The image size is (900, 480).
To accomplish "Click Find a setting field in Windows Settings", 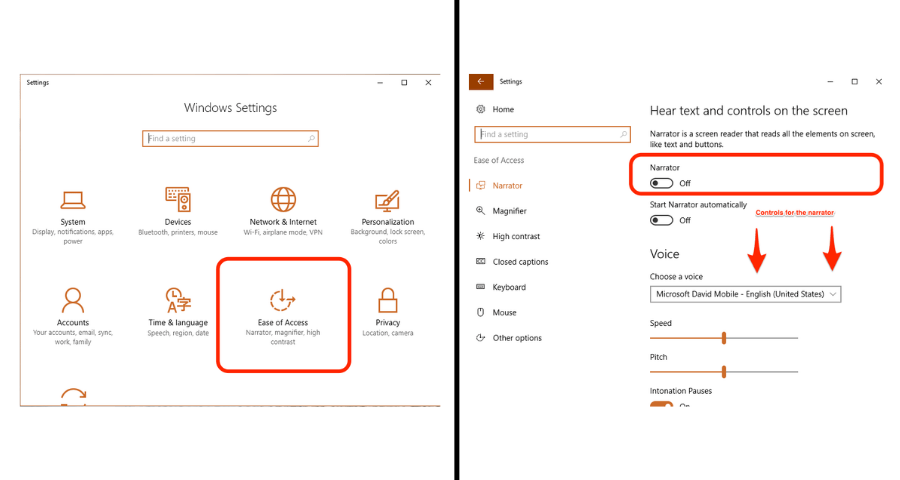I will [x=230, y=138].
